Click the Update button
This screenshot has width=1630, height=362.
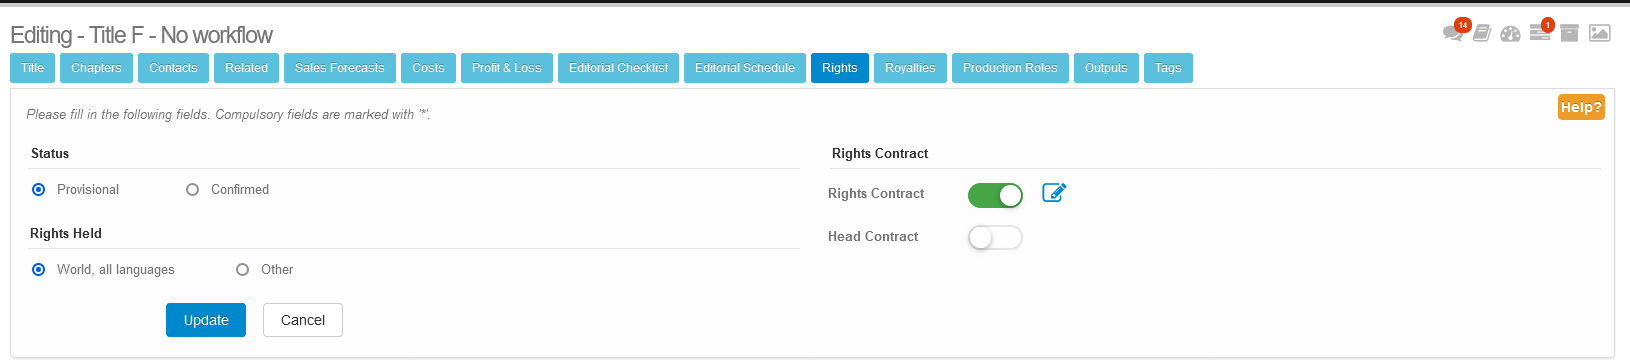[206, 320]
